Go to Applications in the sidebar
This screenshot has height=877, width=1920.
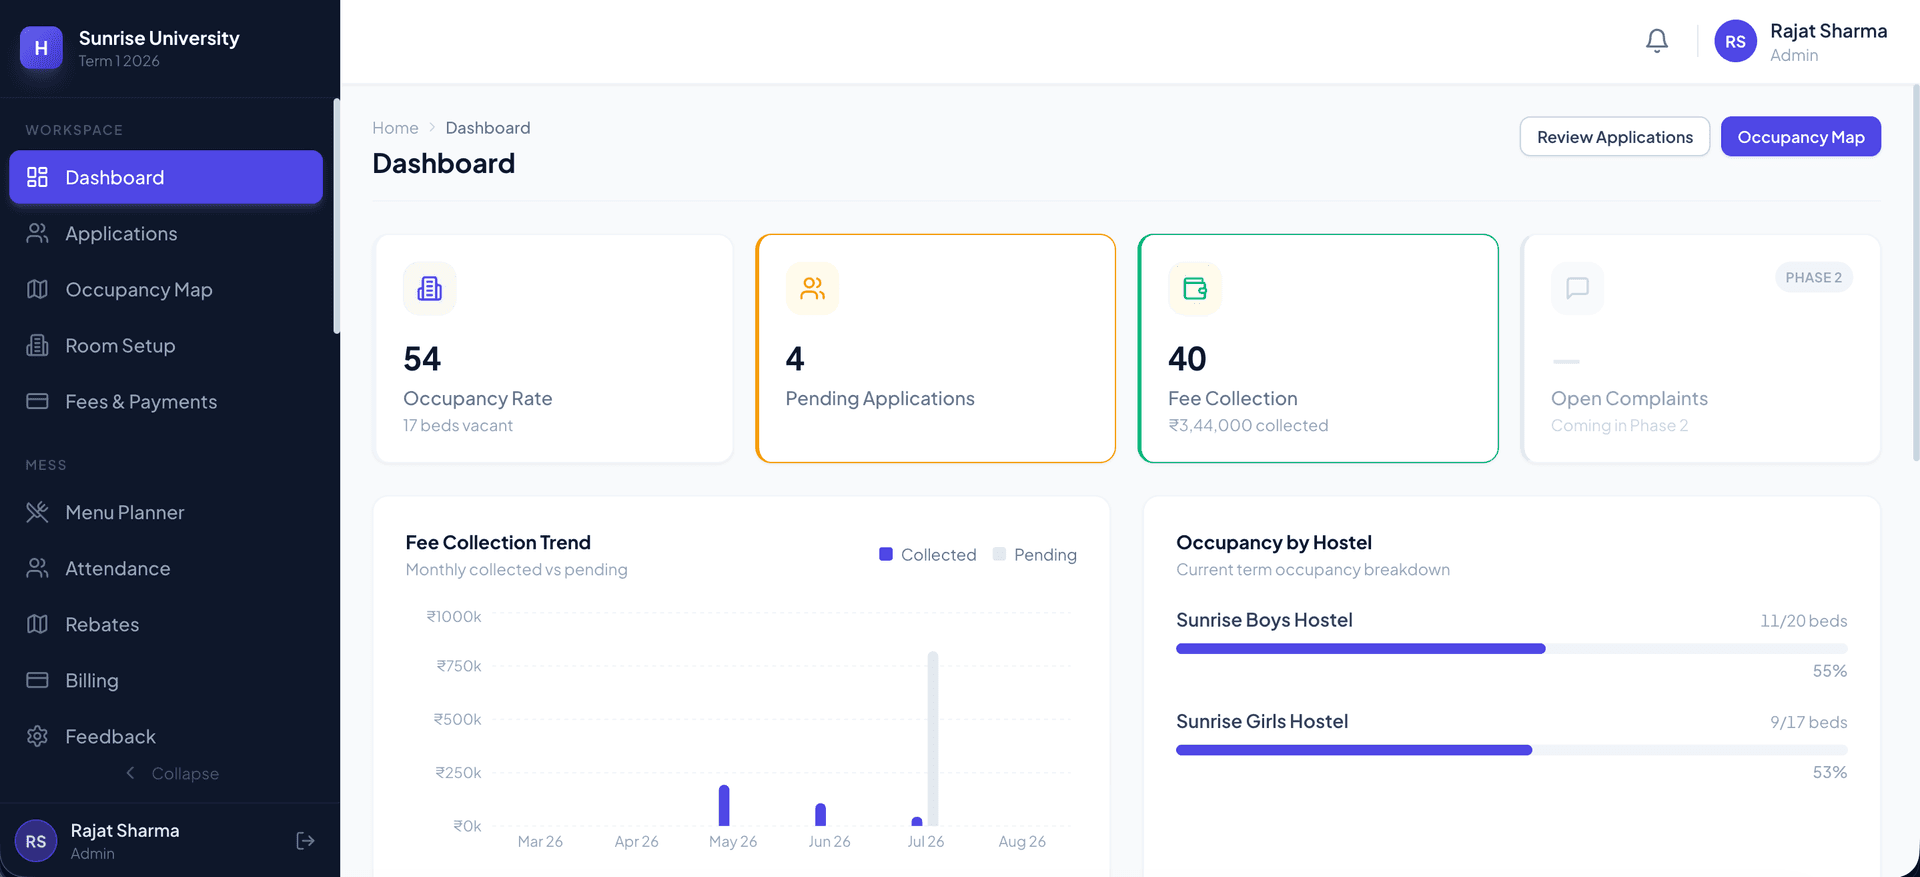(x=166, y=234)
